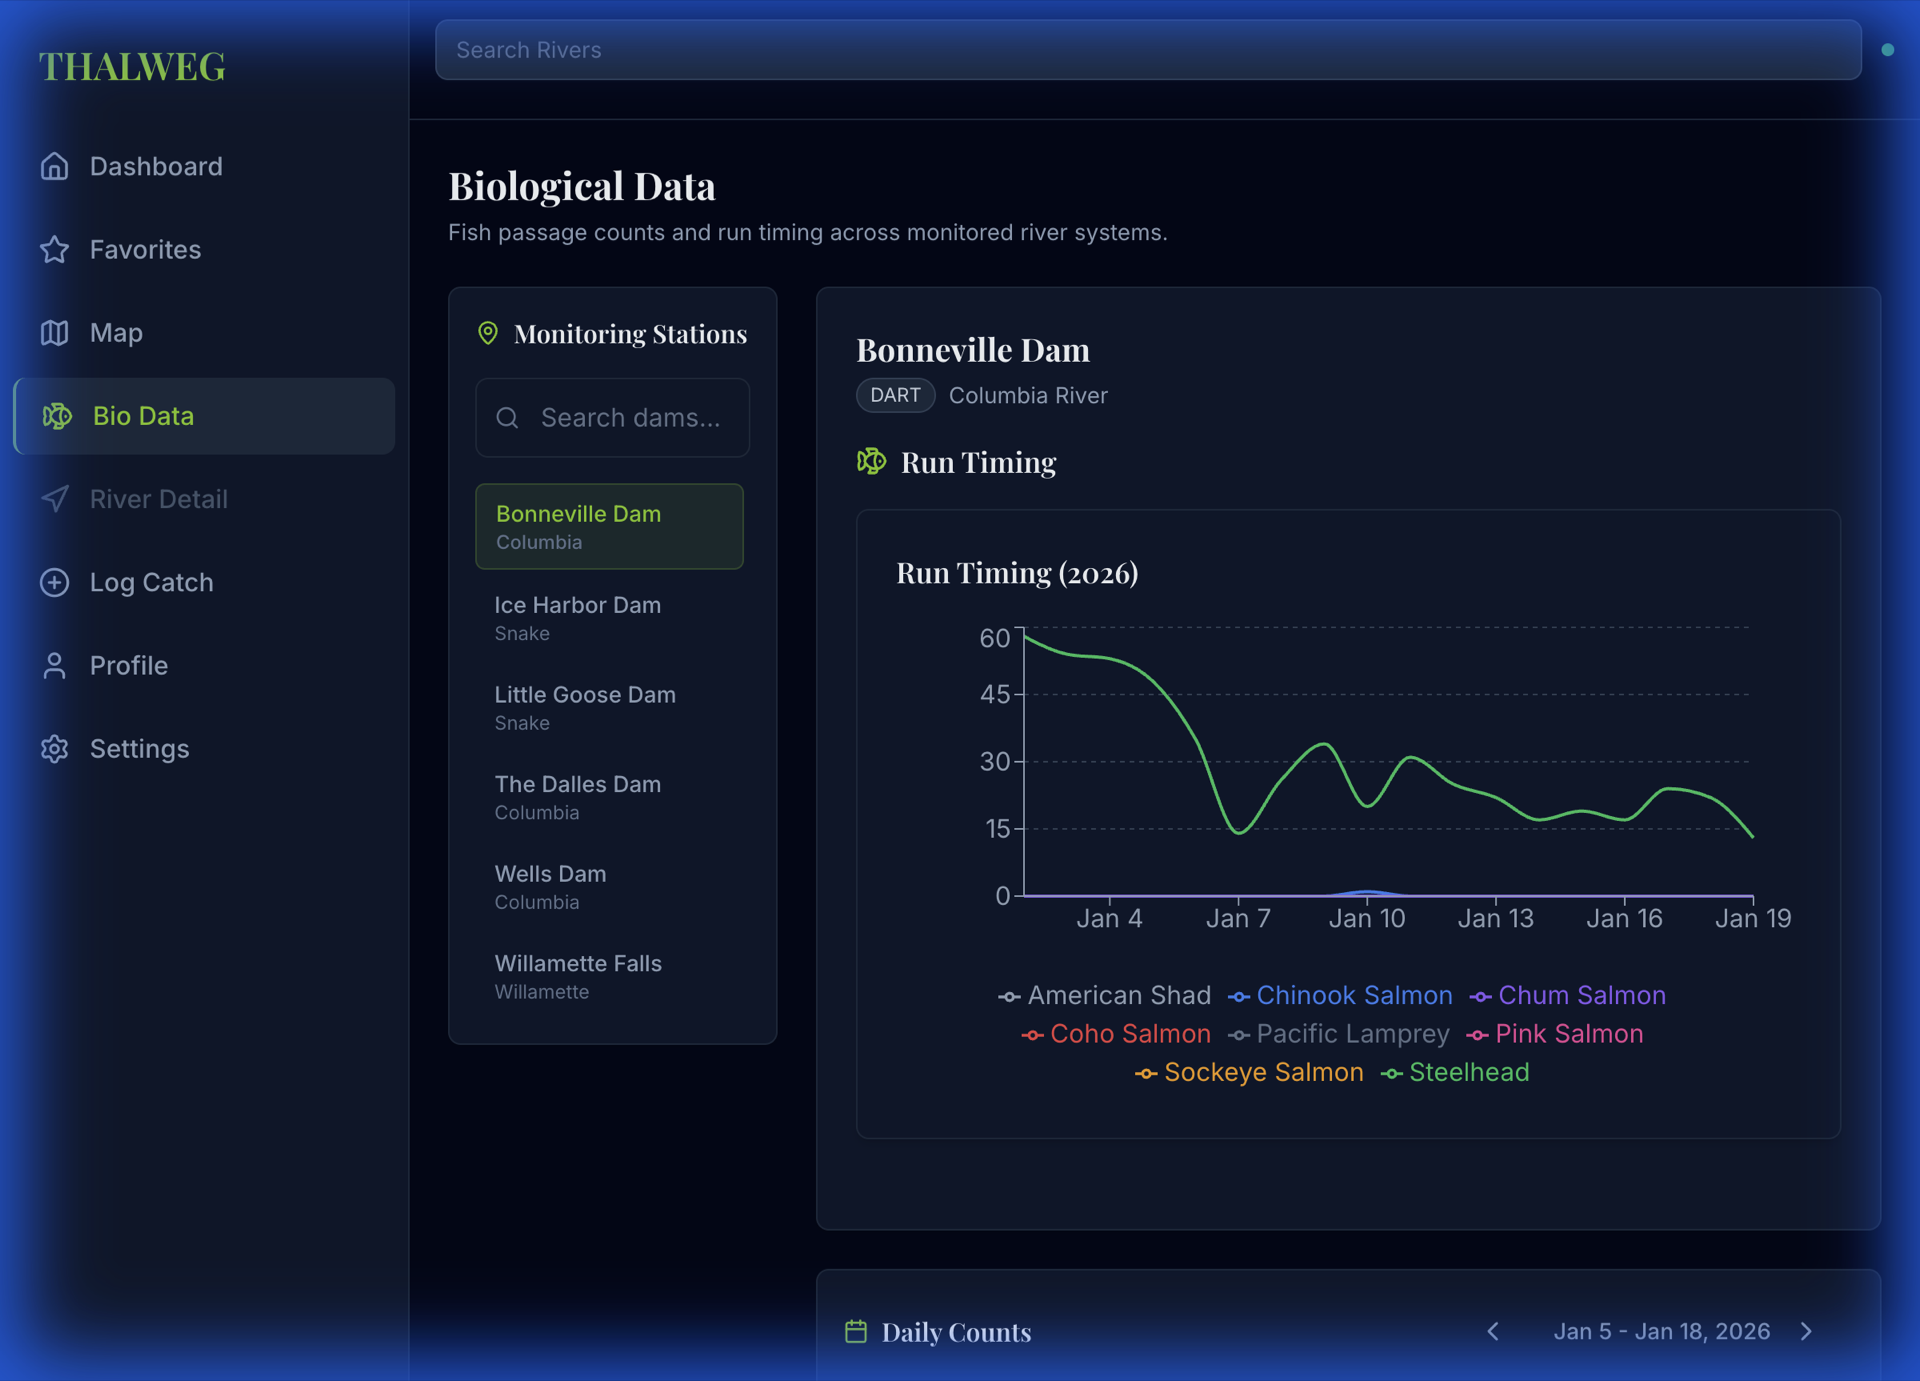This screenshot has height=1381, width=1920.
Task: Click the Favorites star icon
Action: (x=55, y=249)
